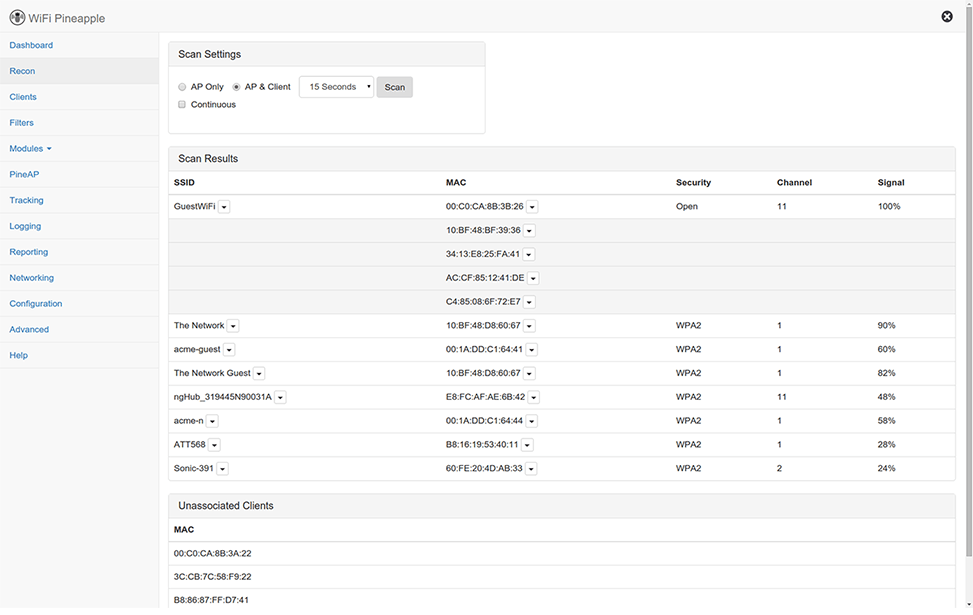This screenshot has height=615, width=973.
Task: Click the WiFi Pineapple logo icon
Action: 17,18
